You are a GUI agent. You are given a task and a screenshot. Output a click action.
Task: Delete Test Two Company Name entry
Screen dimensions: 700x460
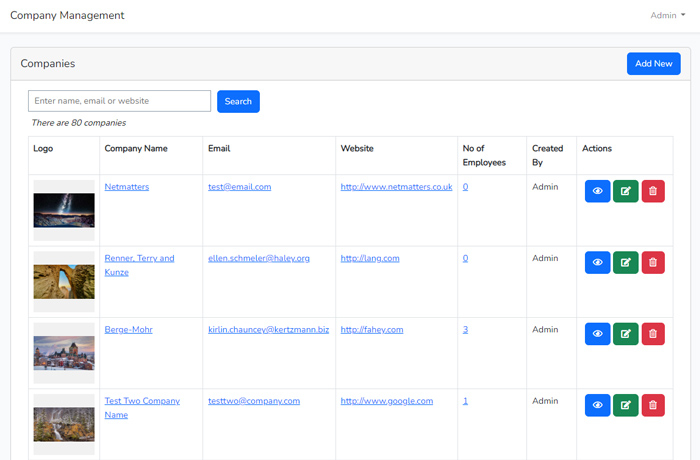tap(652, 405)
